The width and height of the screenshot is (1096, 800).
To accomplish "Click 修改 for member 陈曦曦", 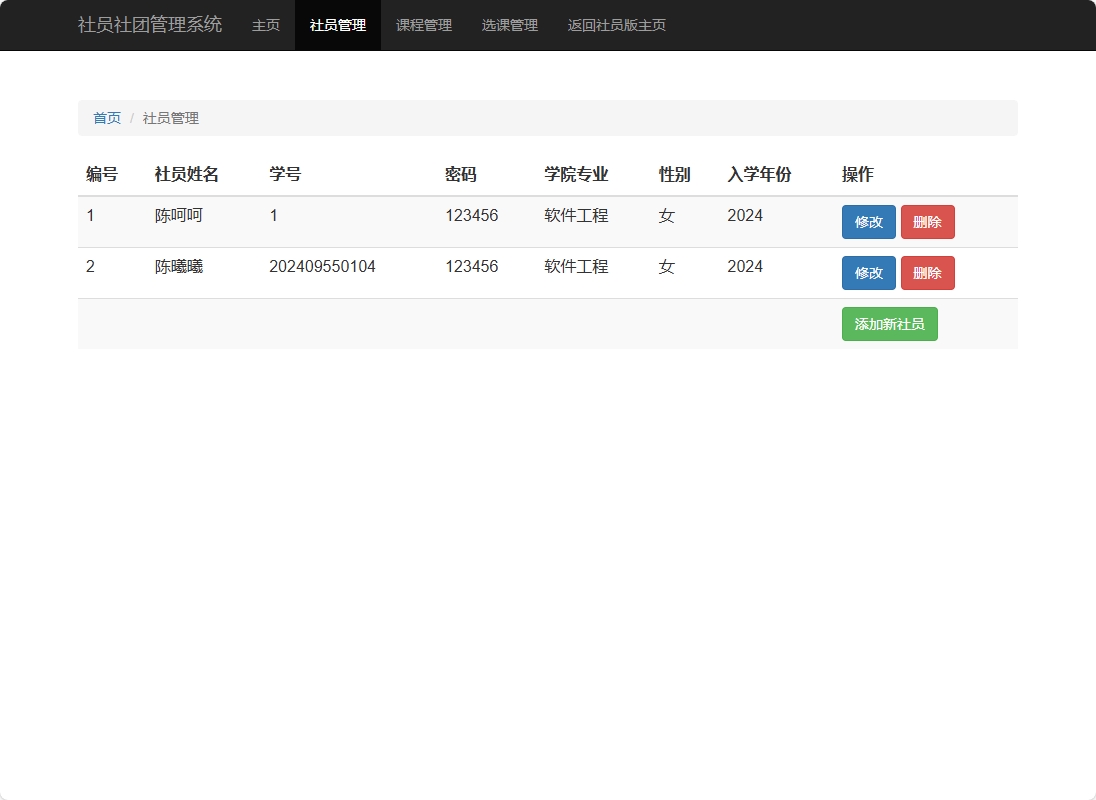I will 868,273.
